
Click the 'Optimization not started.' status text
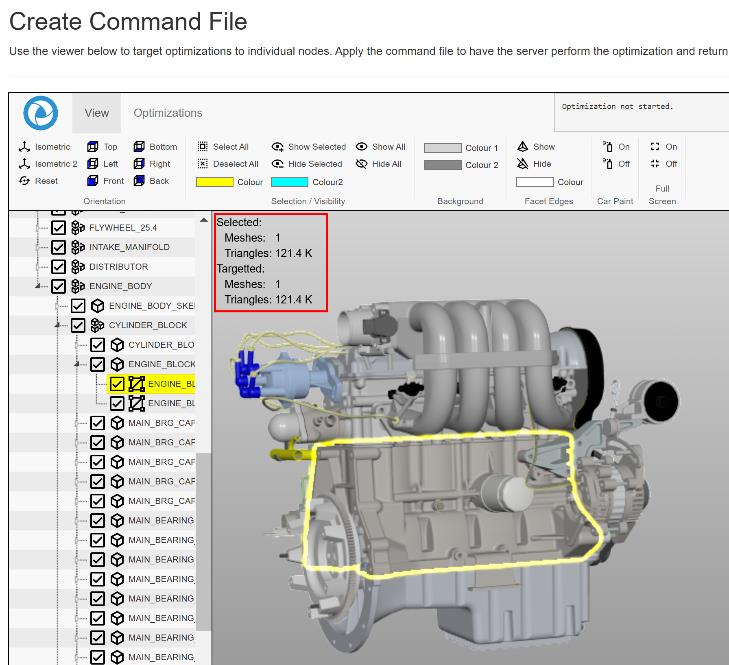point(617,106)
